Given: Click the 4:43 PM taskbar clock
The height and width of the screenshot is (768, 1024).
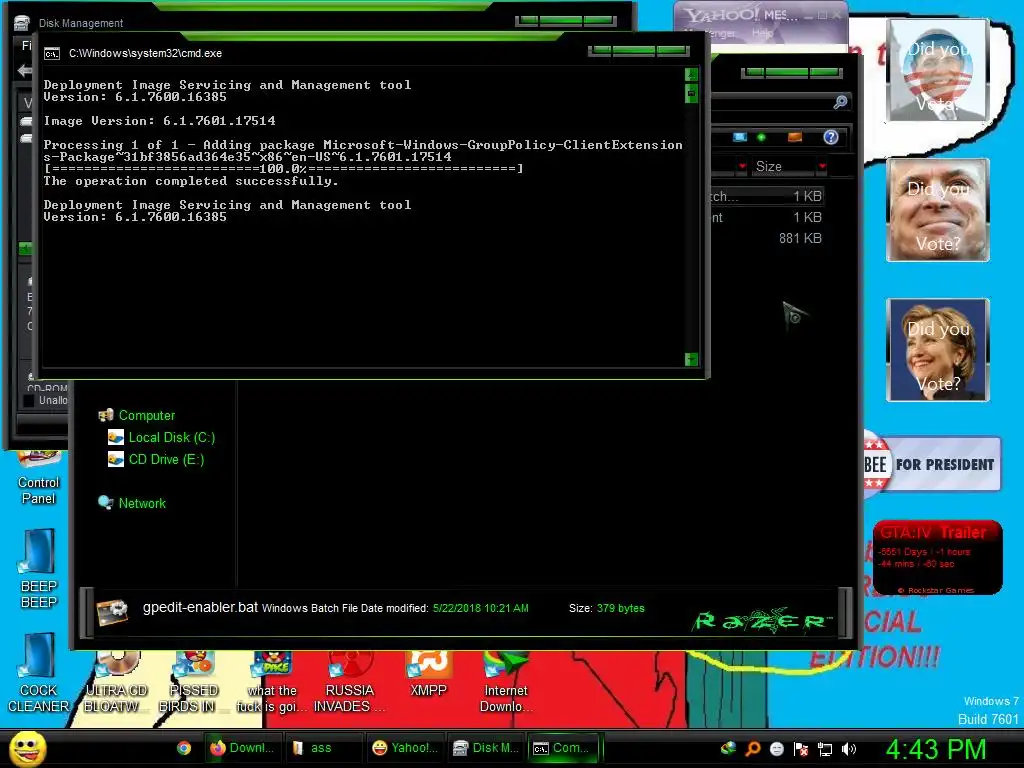Looking at the screenshot, I should click(x=935, y=749).
